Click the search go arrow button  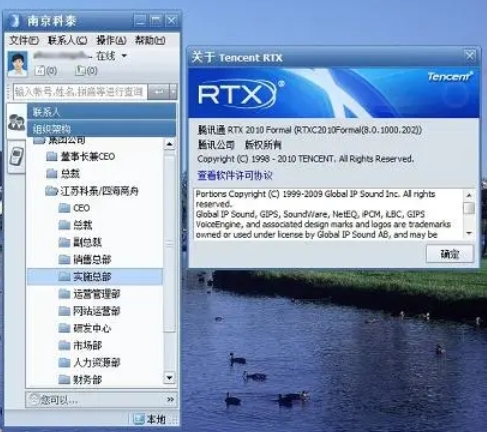[x=158, y=91]
